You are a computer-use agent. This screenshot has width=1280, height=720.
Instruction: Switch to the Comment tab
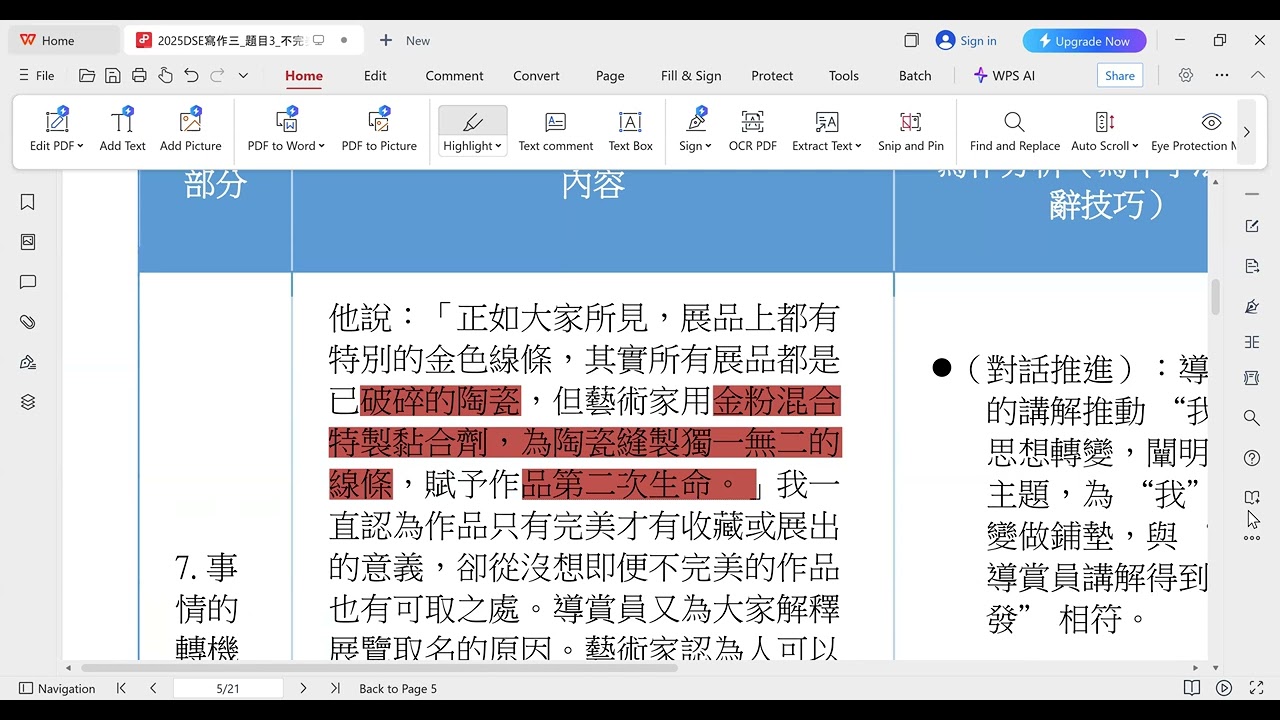coord(454,75)
